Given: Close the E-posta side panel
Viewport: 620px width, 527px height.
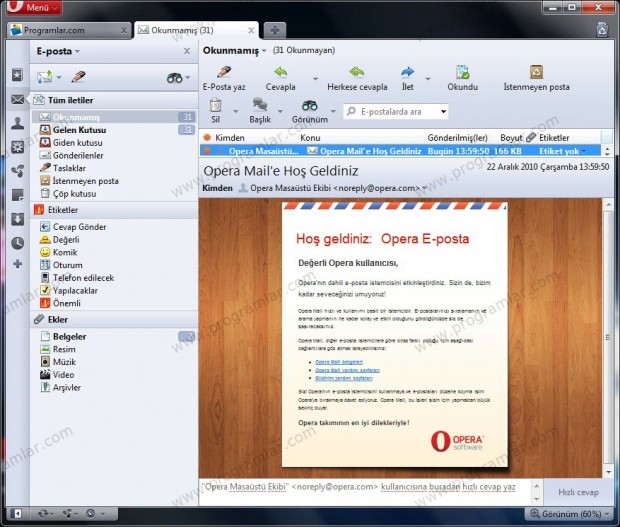Looking at the screenshot, I should [x=187, y=51].
